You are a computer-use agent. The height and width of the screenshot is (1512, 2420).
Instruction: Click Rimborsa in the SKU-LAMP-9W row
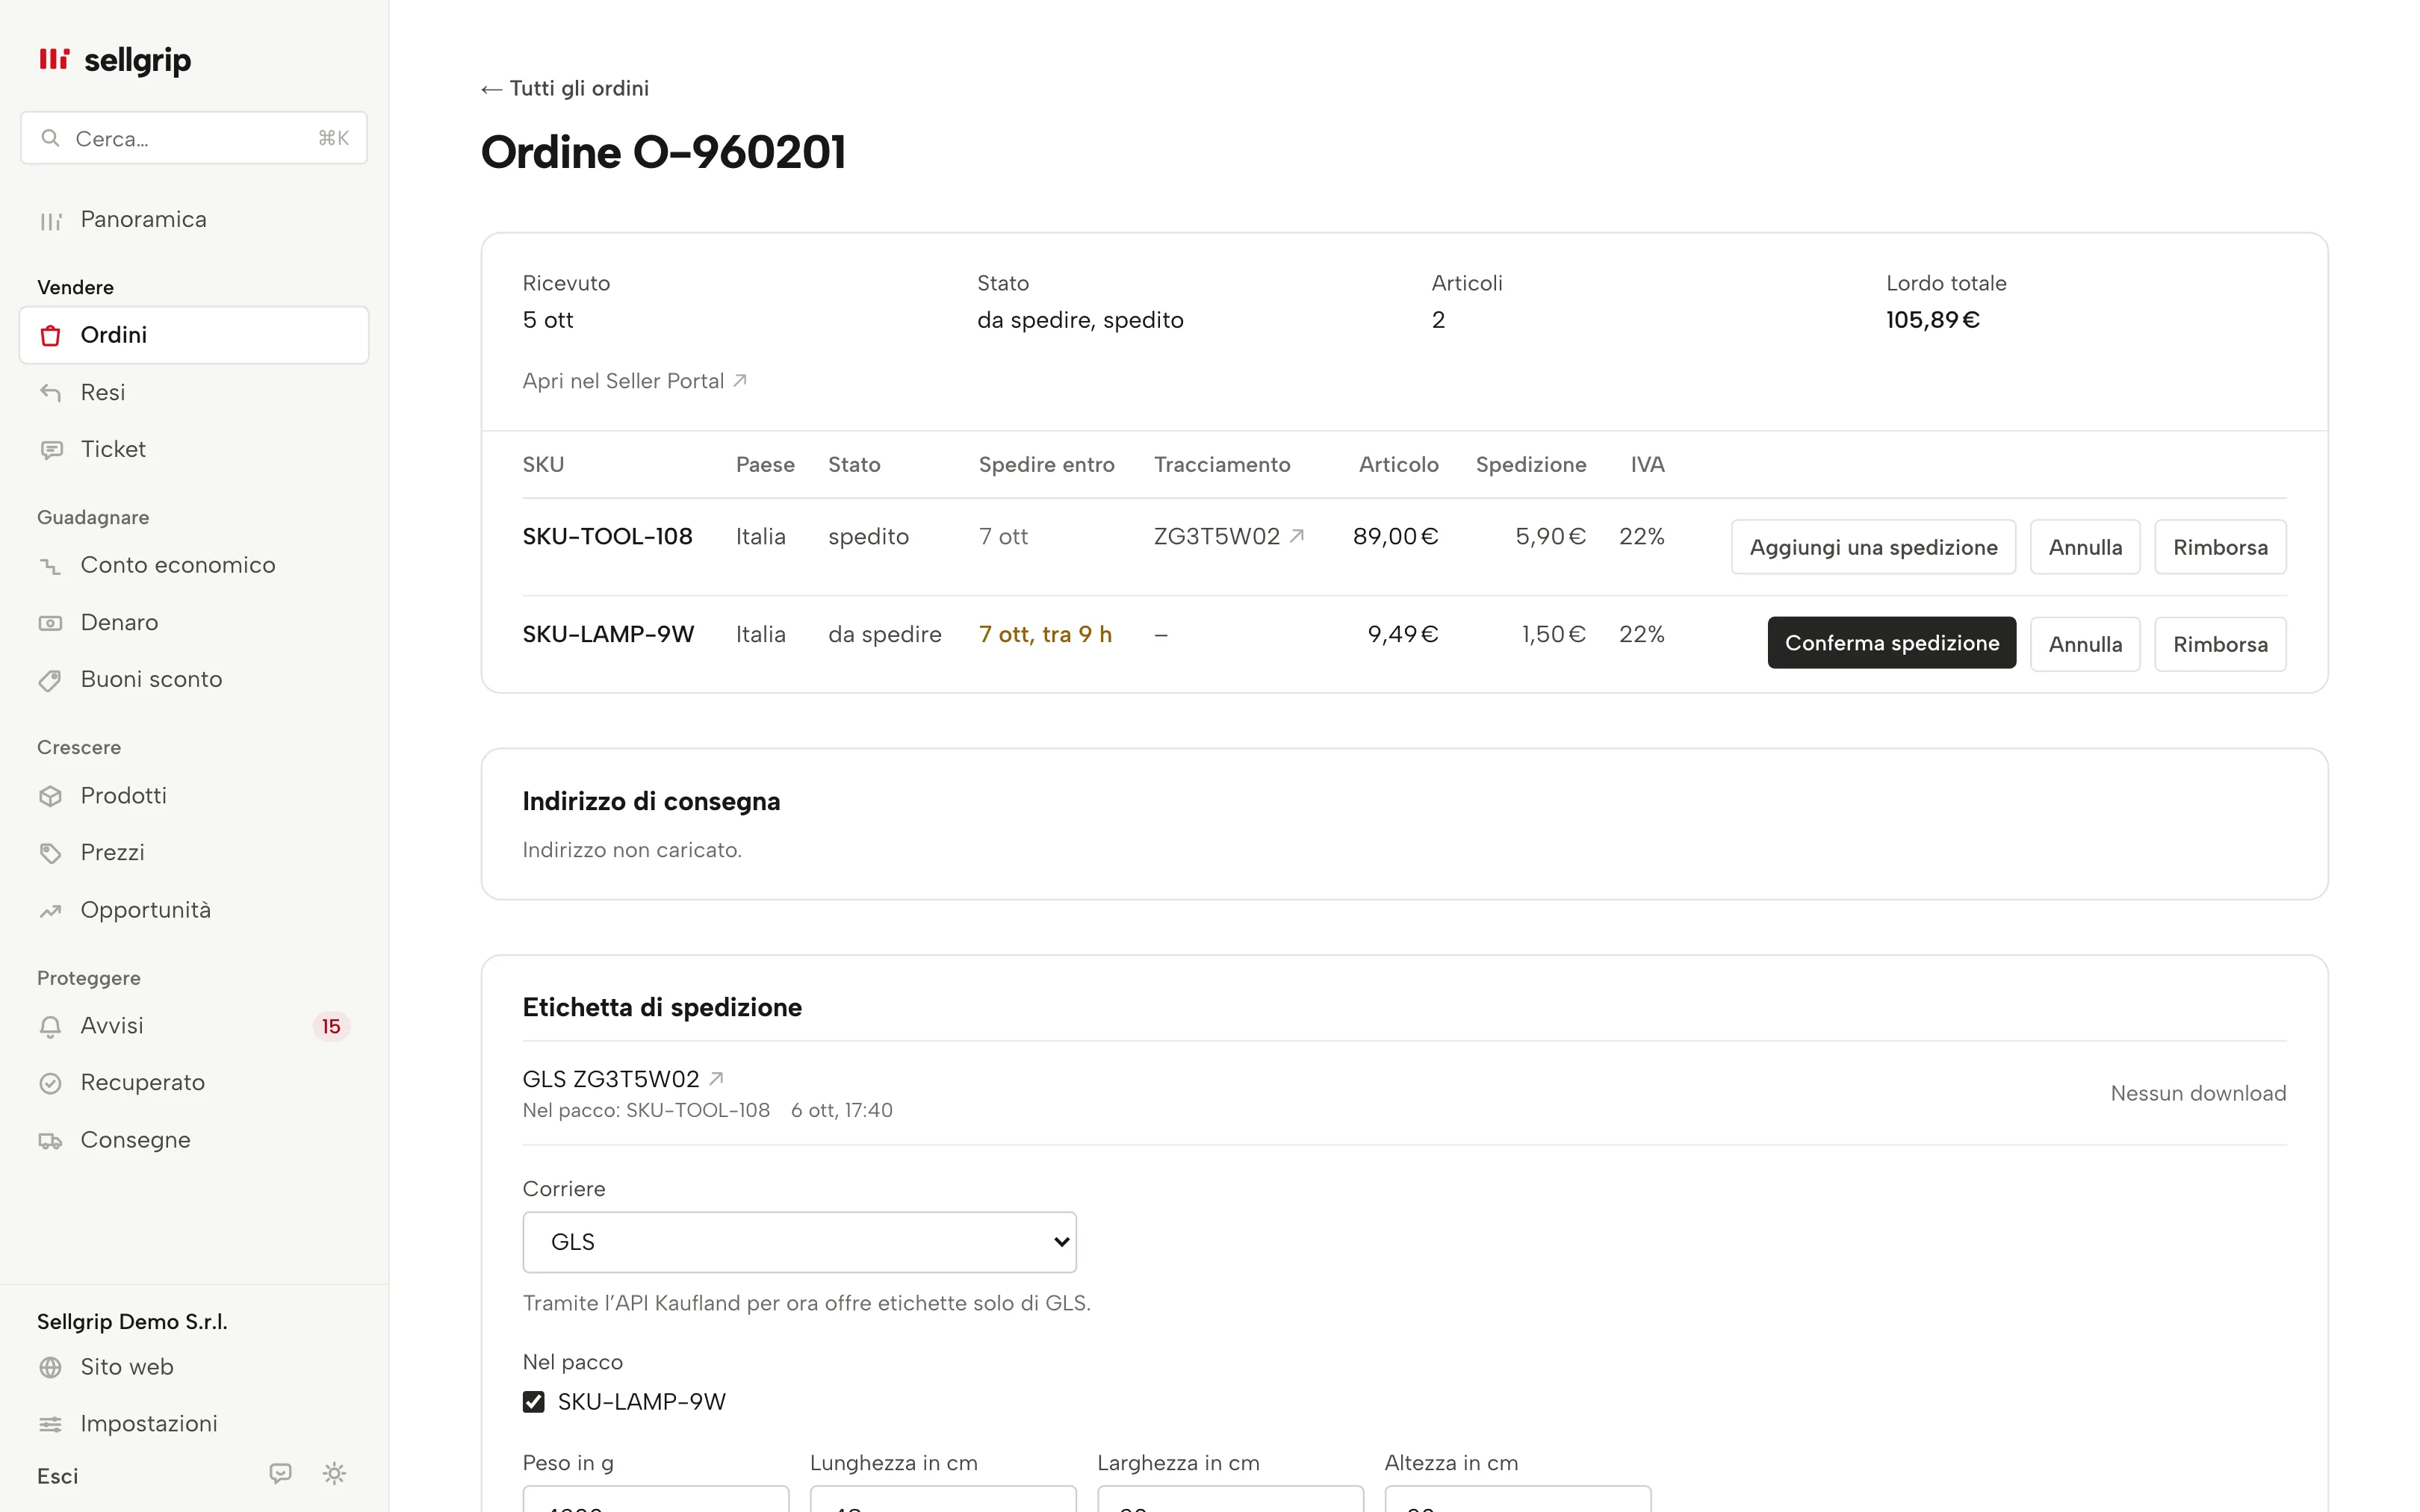pos(2220,644)
